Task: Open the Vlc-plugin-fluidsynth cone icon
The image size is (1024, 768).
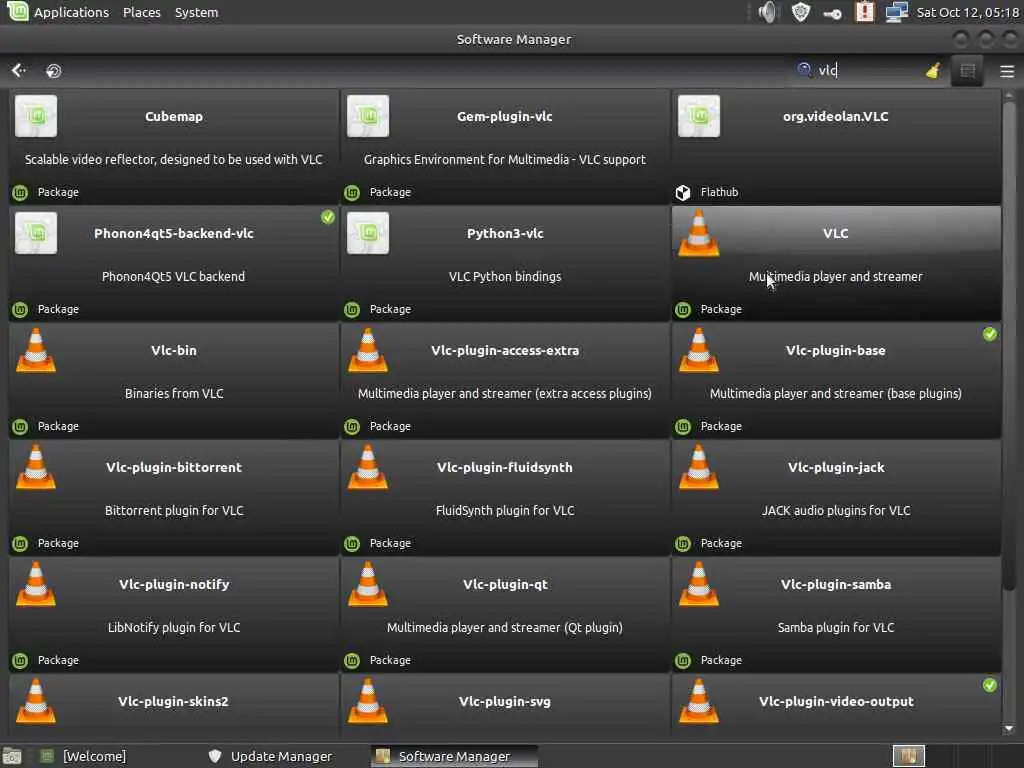Action: [368, 467]
